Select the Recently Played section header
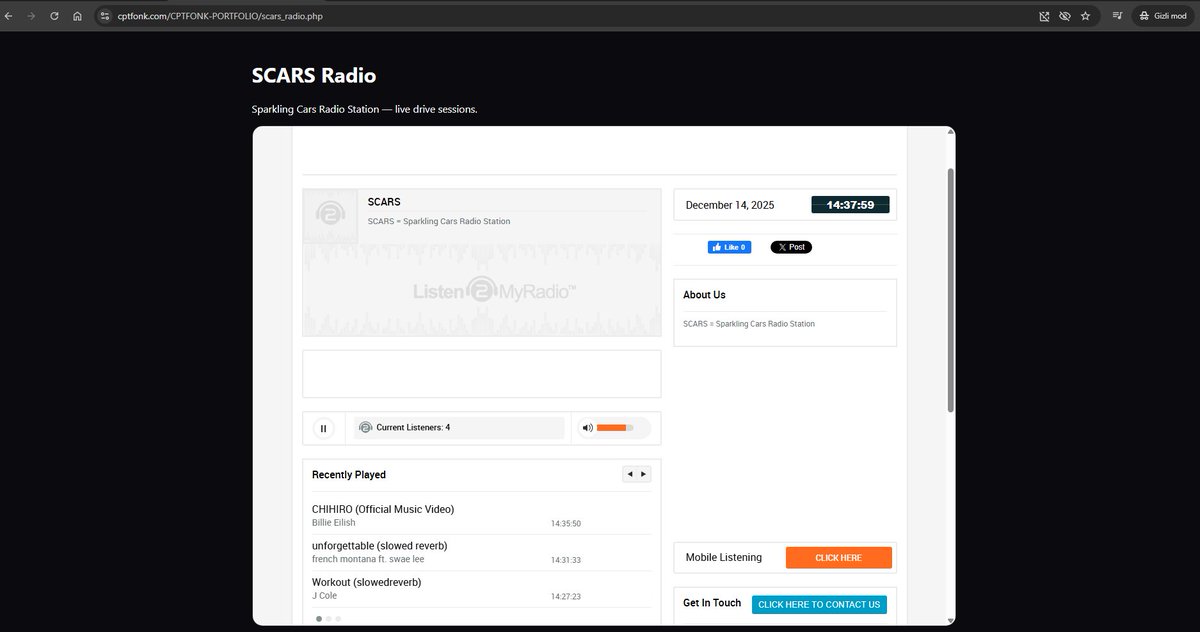Viewport: 1200px width, 632px height. tap(348, 474)
